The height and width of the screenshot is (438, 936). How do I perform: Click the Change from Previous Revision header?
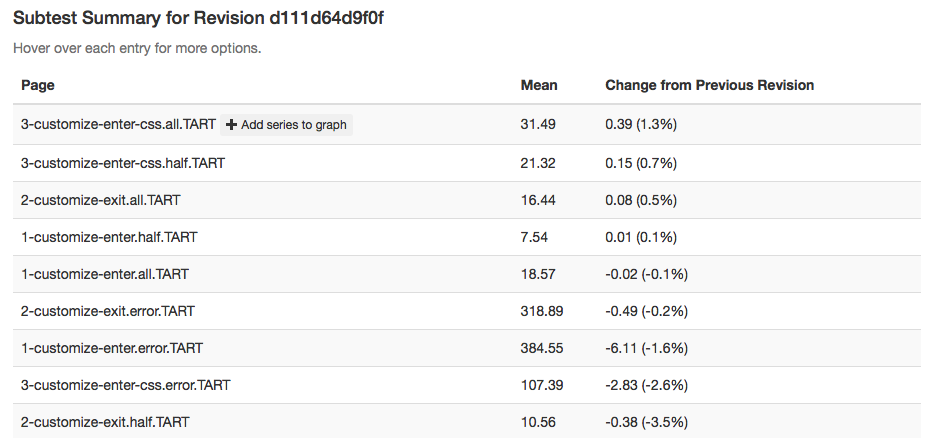tap(709, 86)
